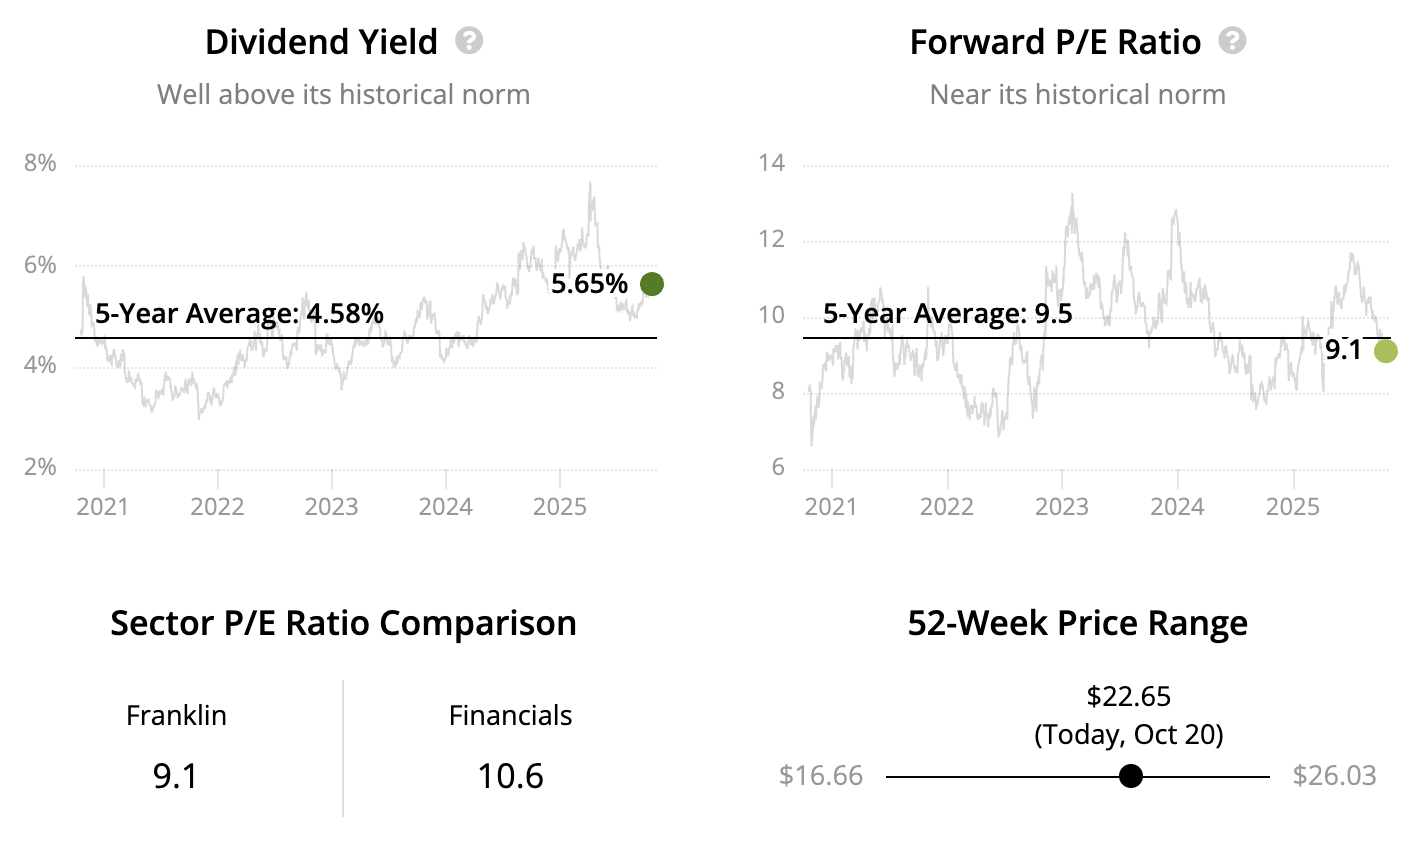Click "Well above its historical norm" subtitle

(x=343, y=95)
